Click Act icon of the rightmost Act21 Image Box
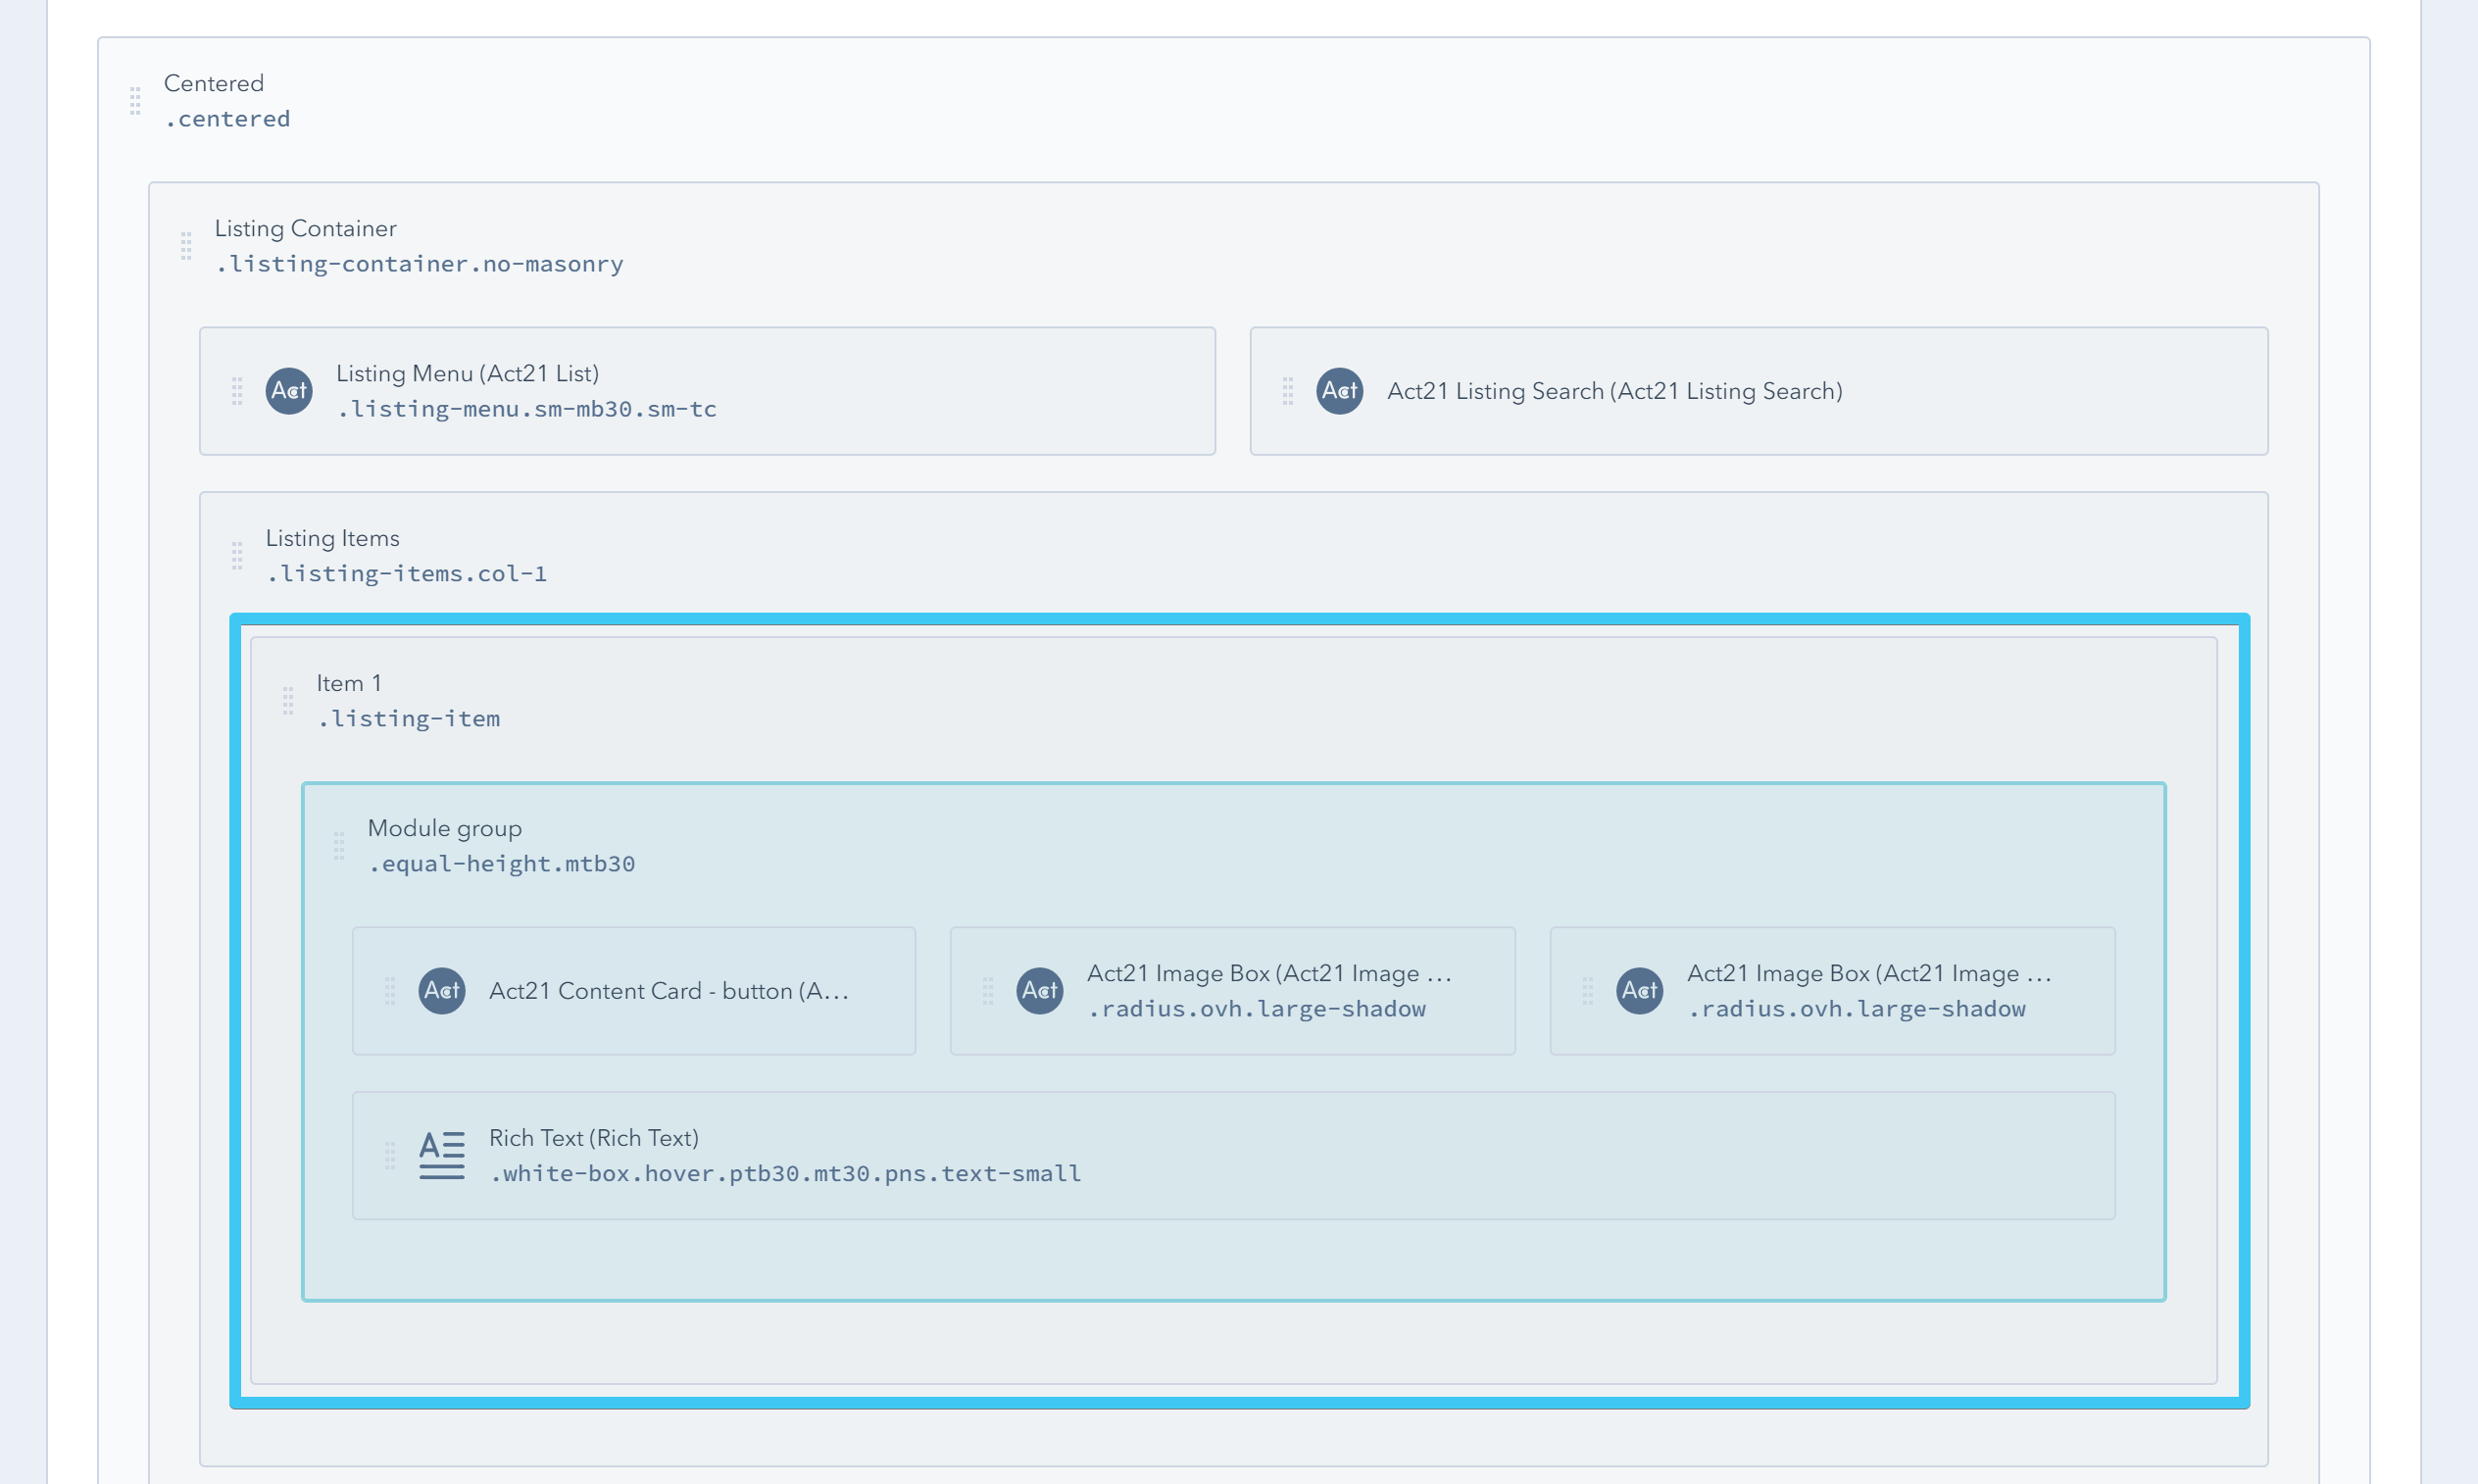The width and height of the screenshot is (2478, 1484). click(1640, 991)
